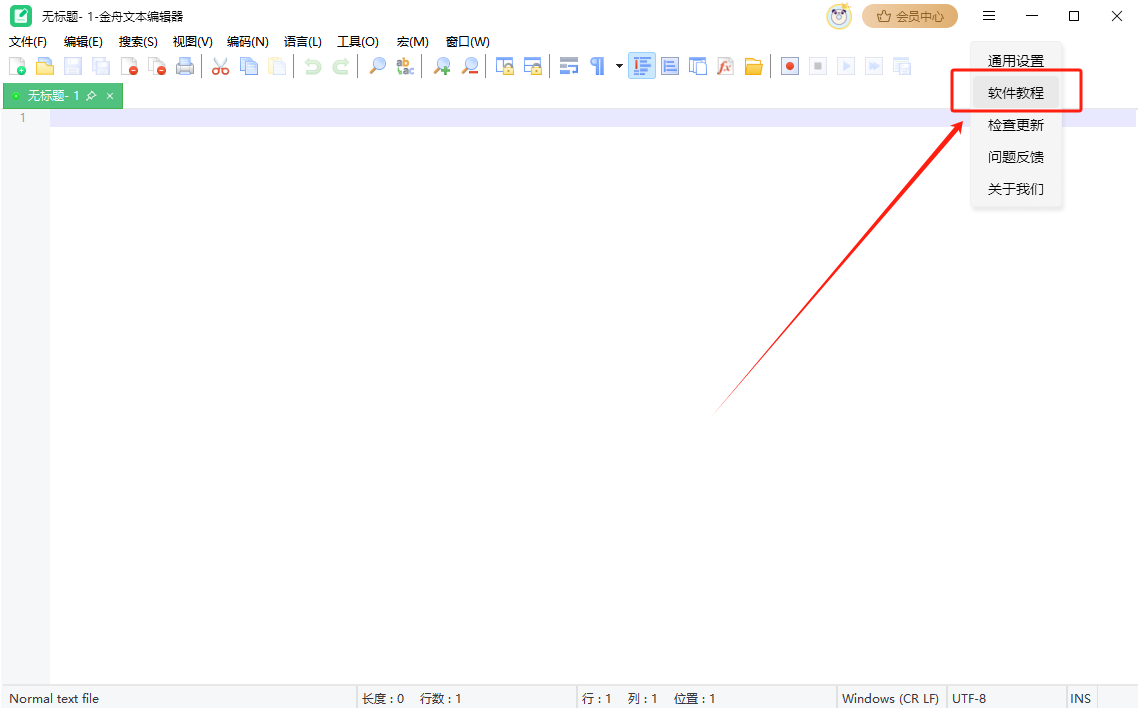Cut selection with scissors icon

pos(220,67)
